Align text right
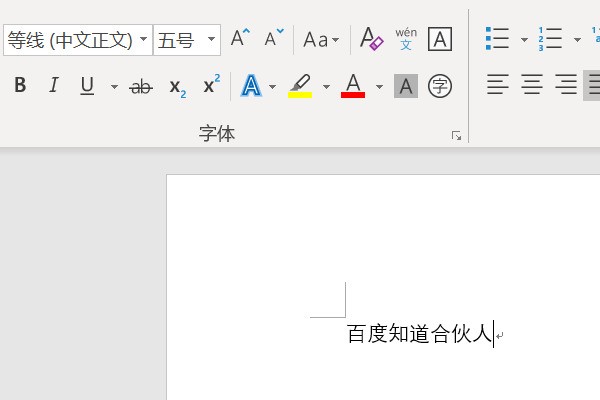The width and height of the screenshot is (600, 400). (x=566, y=84)
